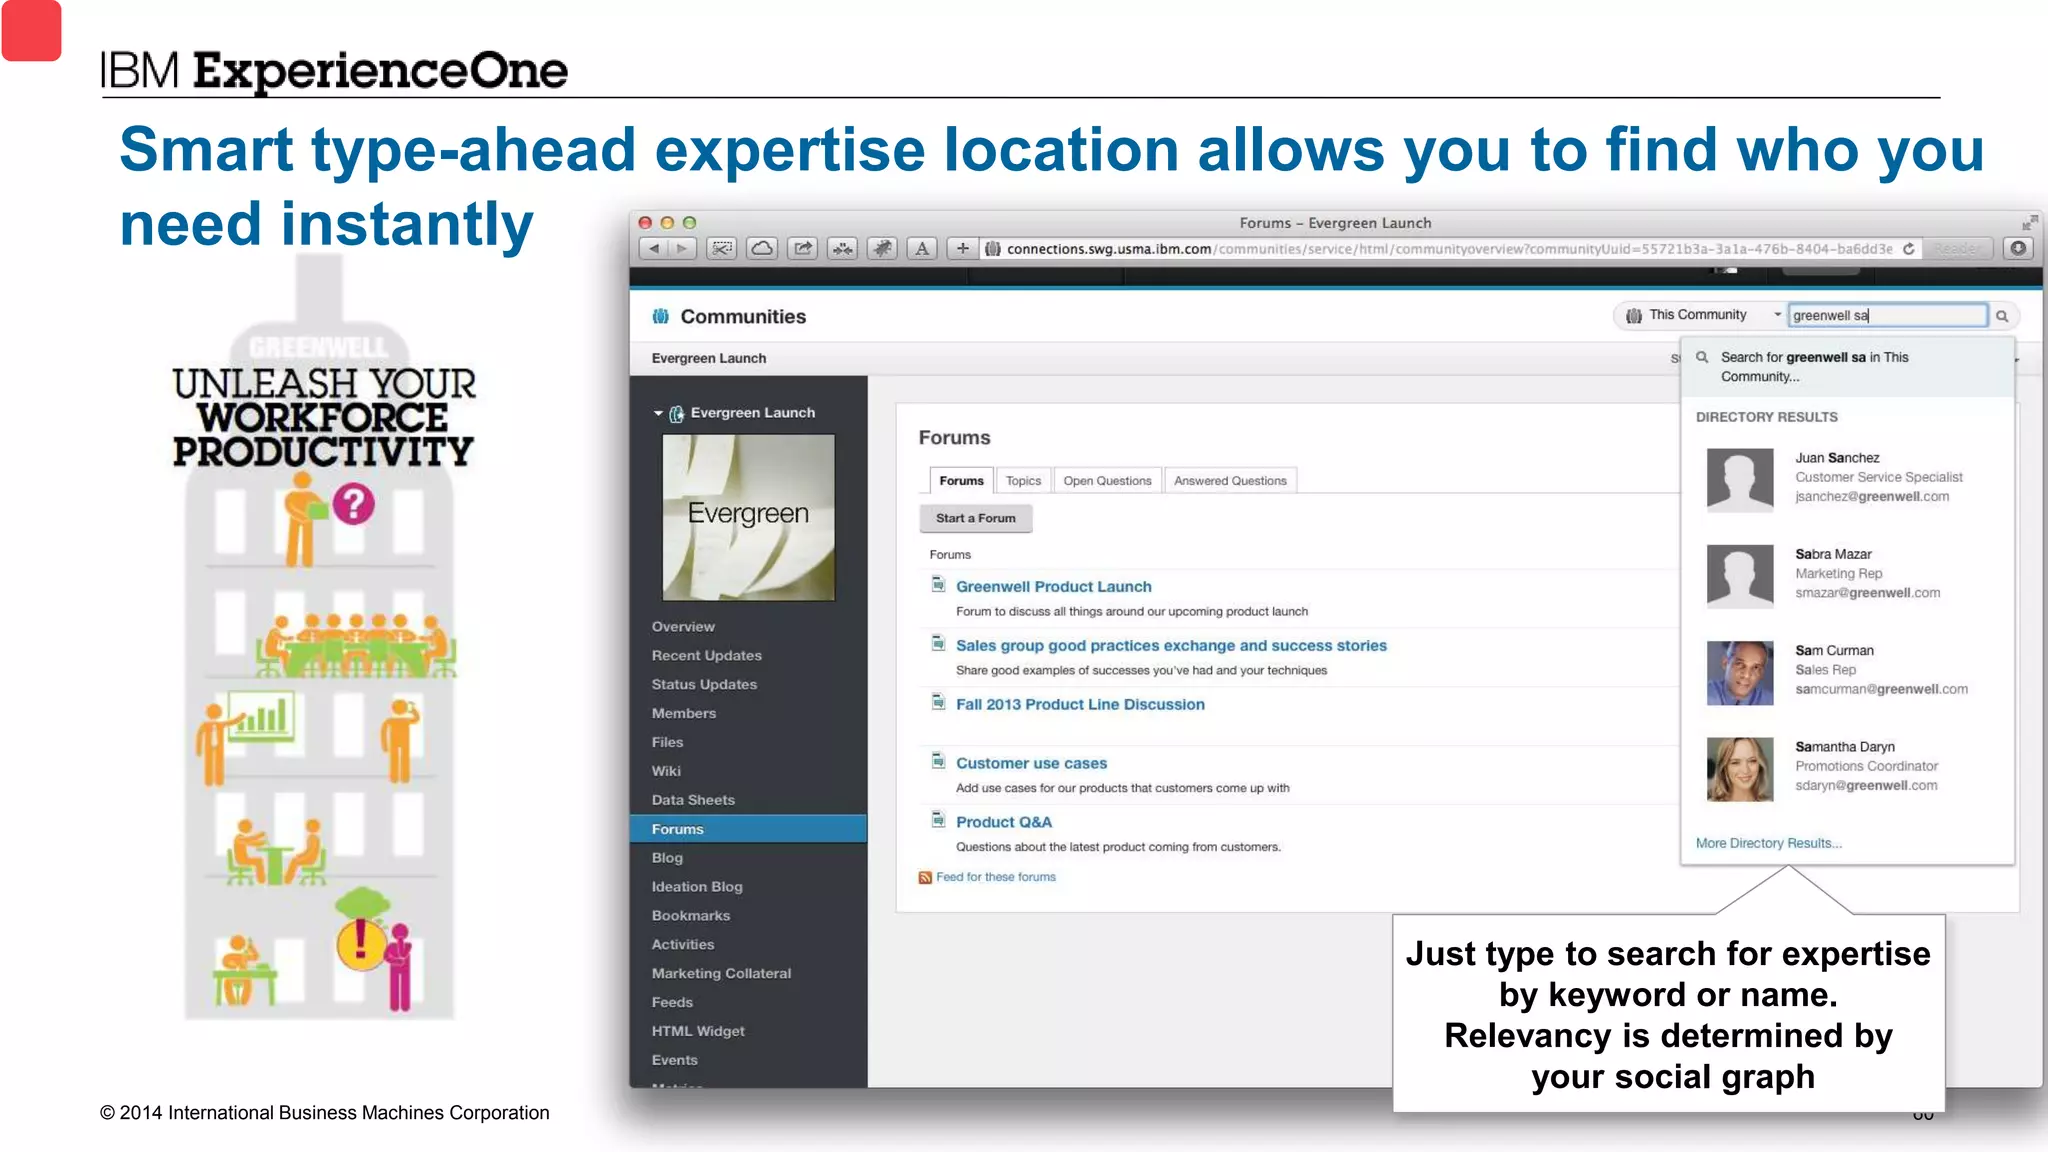
Task: Go back with the browser back arrow
Action: [654, 249]
